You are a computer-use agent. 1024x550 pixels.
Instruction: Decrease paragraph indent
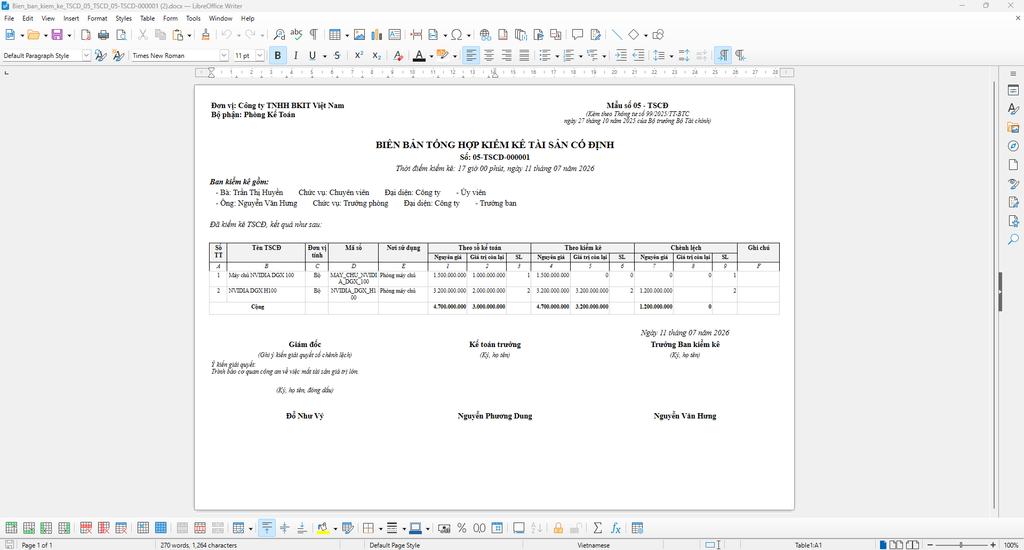tap(639, 56)
